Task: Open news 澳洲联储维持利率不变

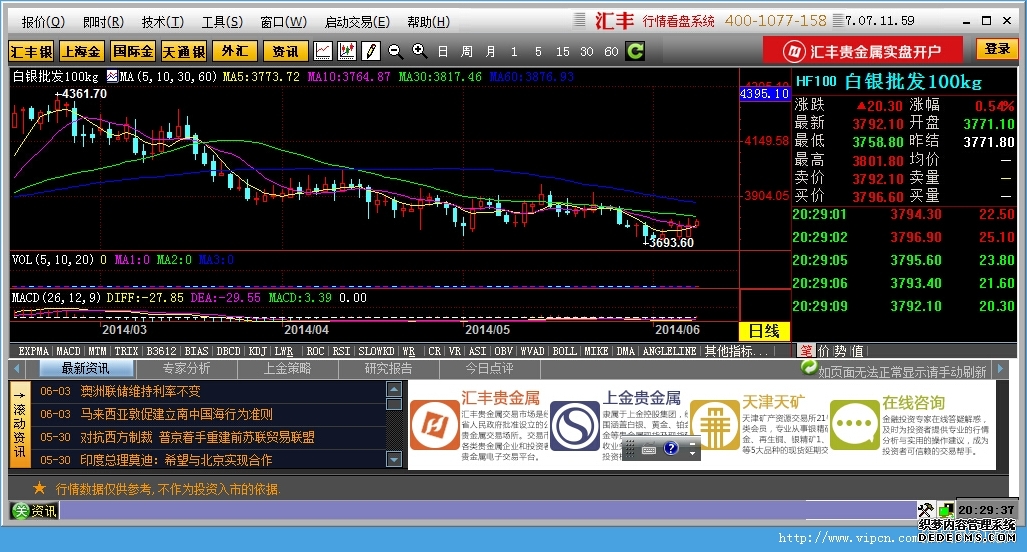Action: (140, 392)
